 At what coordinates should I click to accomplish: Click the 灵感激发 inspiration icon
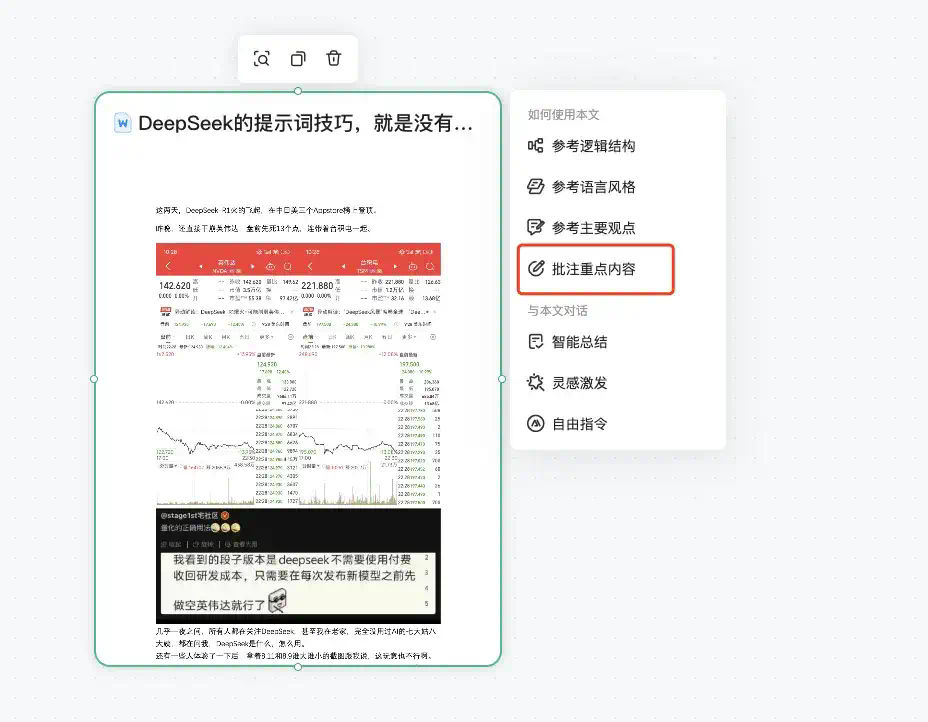tap(536, 382)
